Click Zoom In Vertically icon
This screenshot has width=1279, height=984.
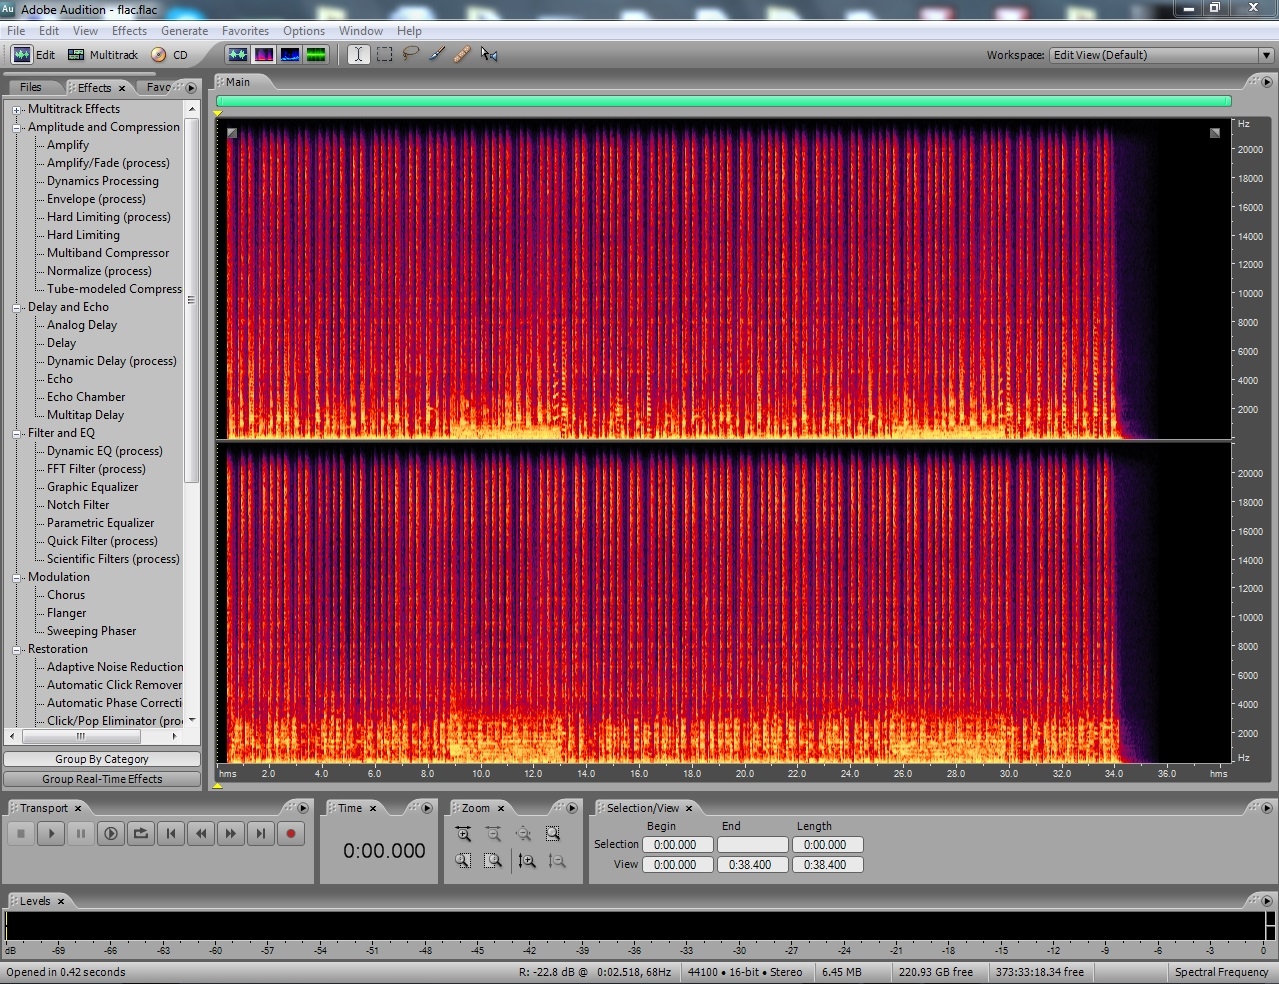527,860
